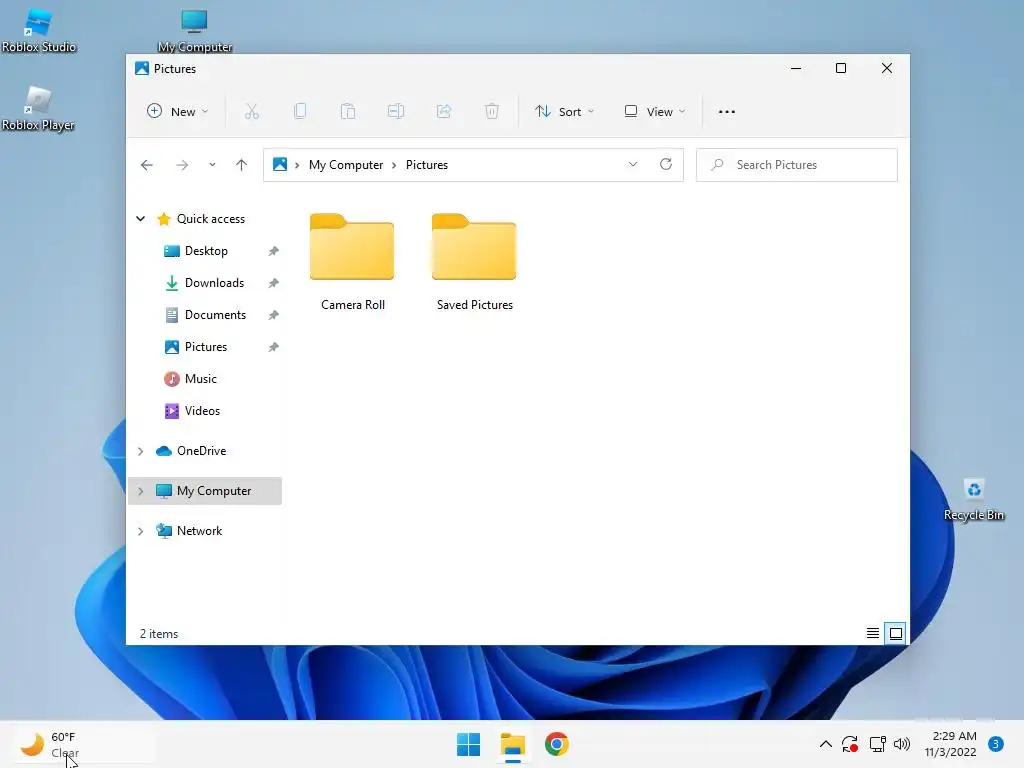Click the 2 items status text

click(x=159, y=633)
